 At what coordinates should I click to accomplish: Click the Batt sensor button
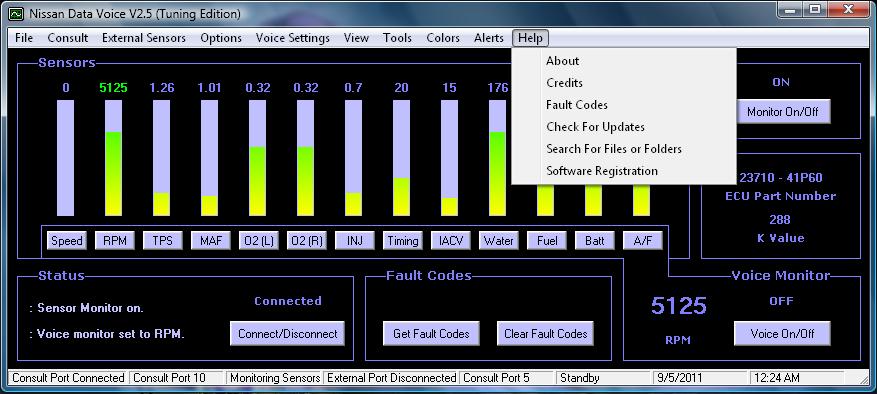click(595, 241)
